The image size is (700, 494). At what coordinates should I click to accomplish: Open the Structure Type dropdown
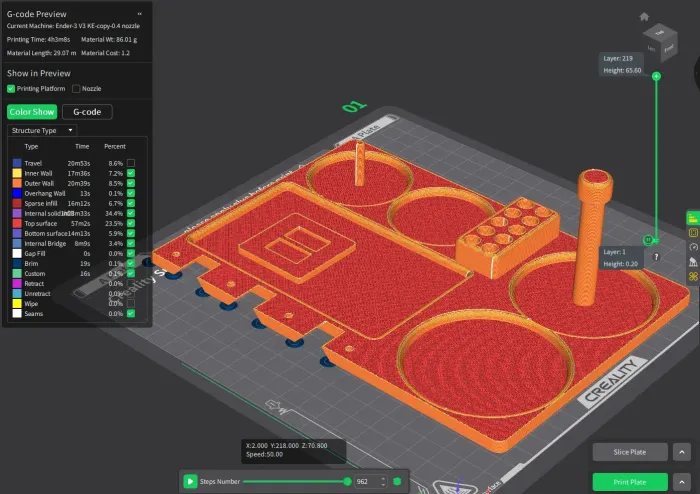click(x=41, y=130)
